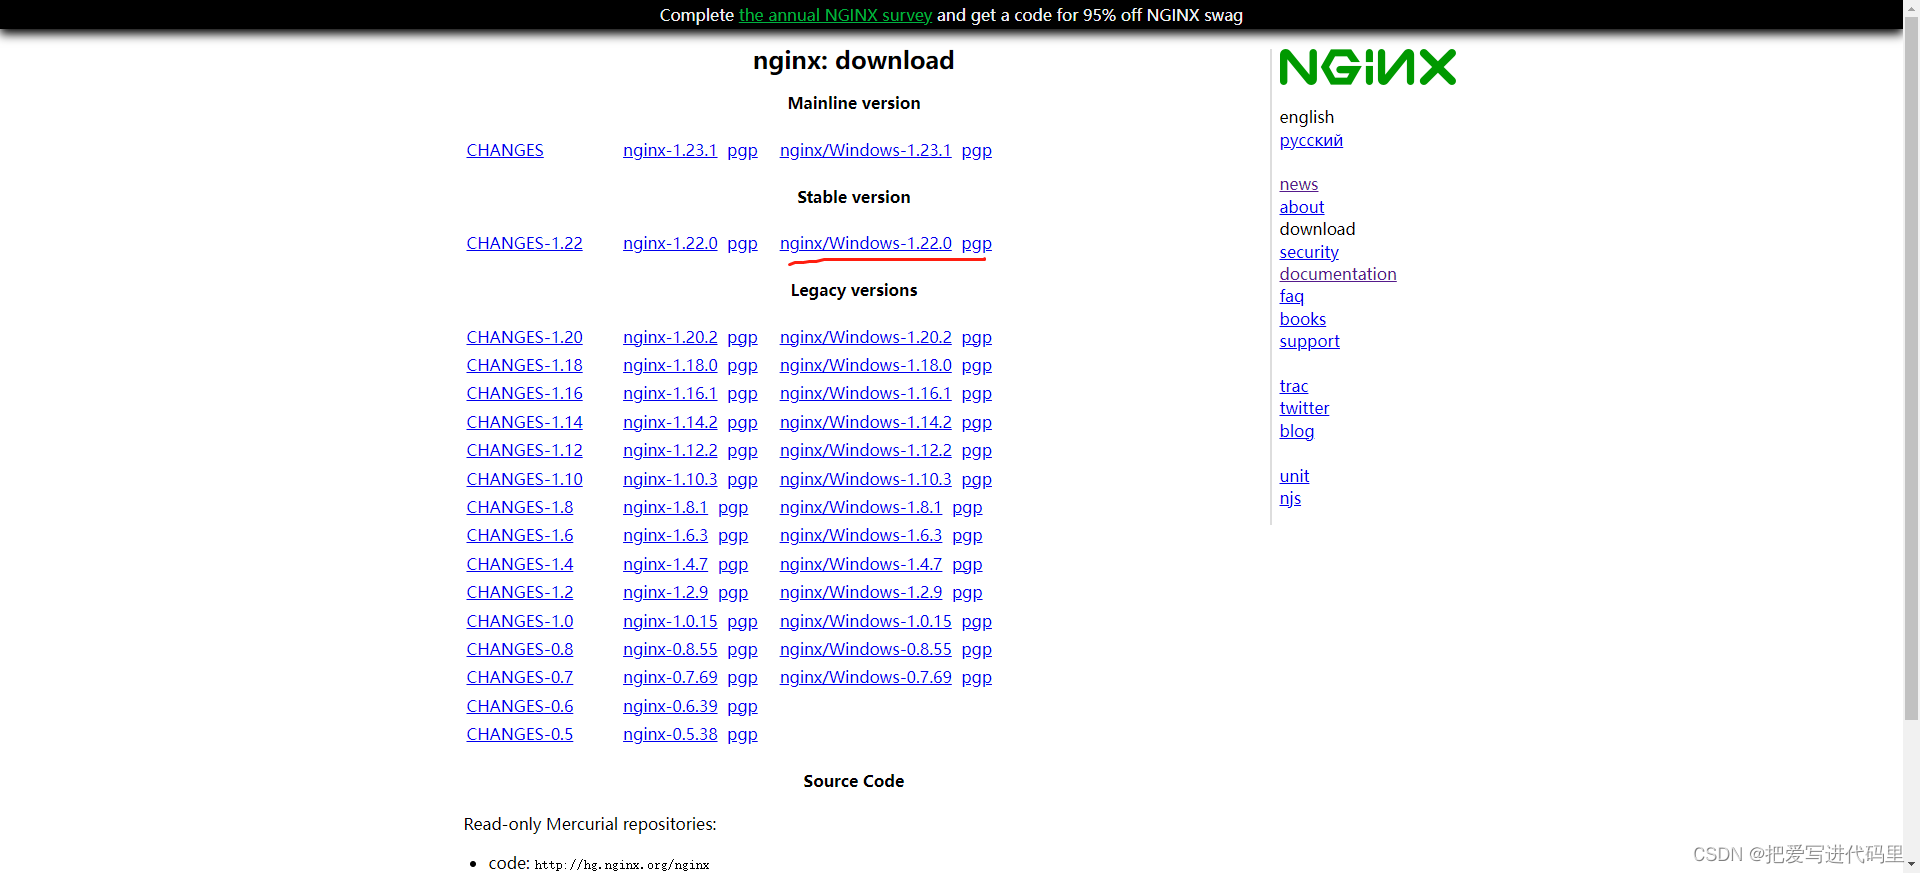Open CHANGES-0.6 link

click(x=520, y=706)
